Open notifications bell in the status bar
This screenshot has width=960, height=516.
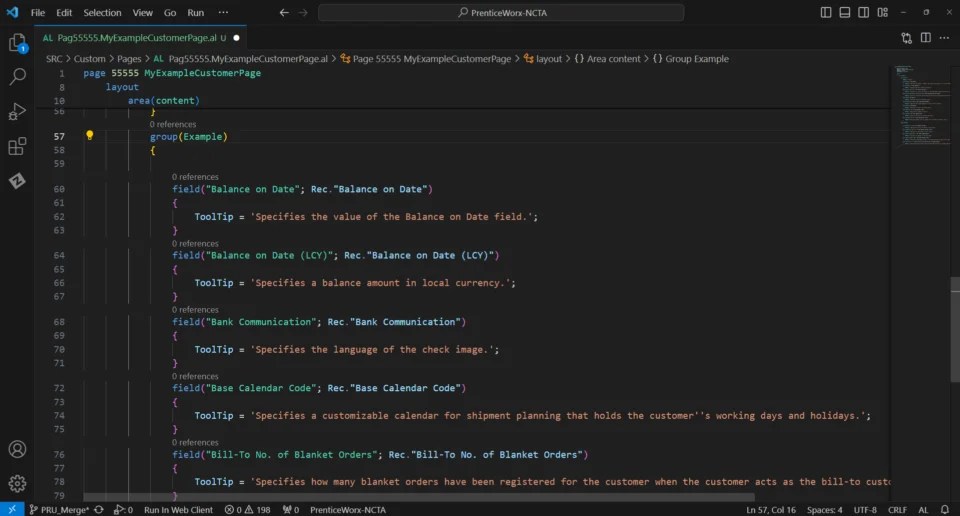point(945,509)
